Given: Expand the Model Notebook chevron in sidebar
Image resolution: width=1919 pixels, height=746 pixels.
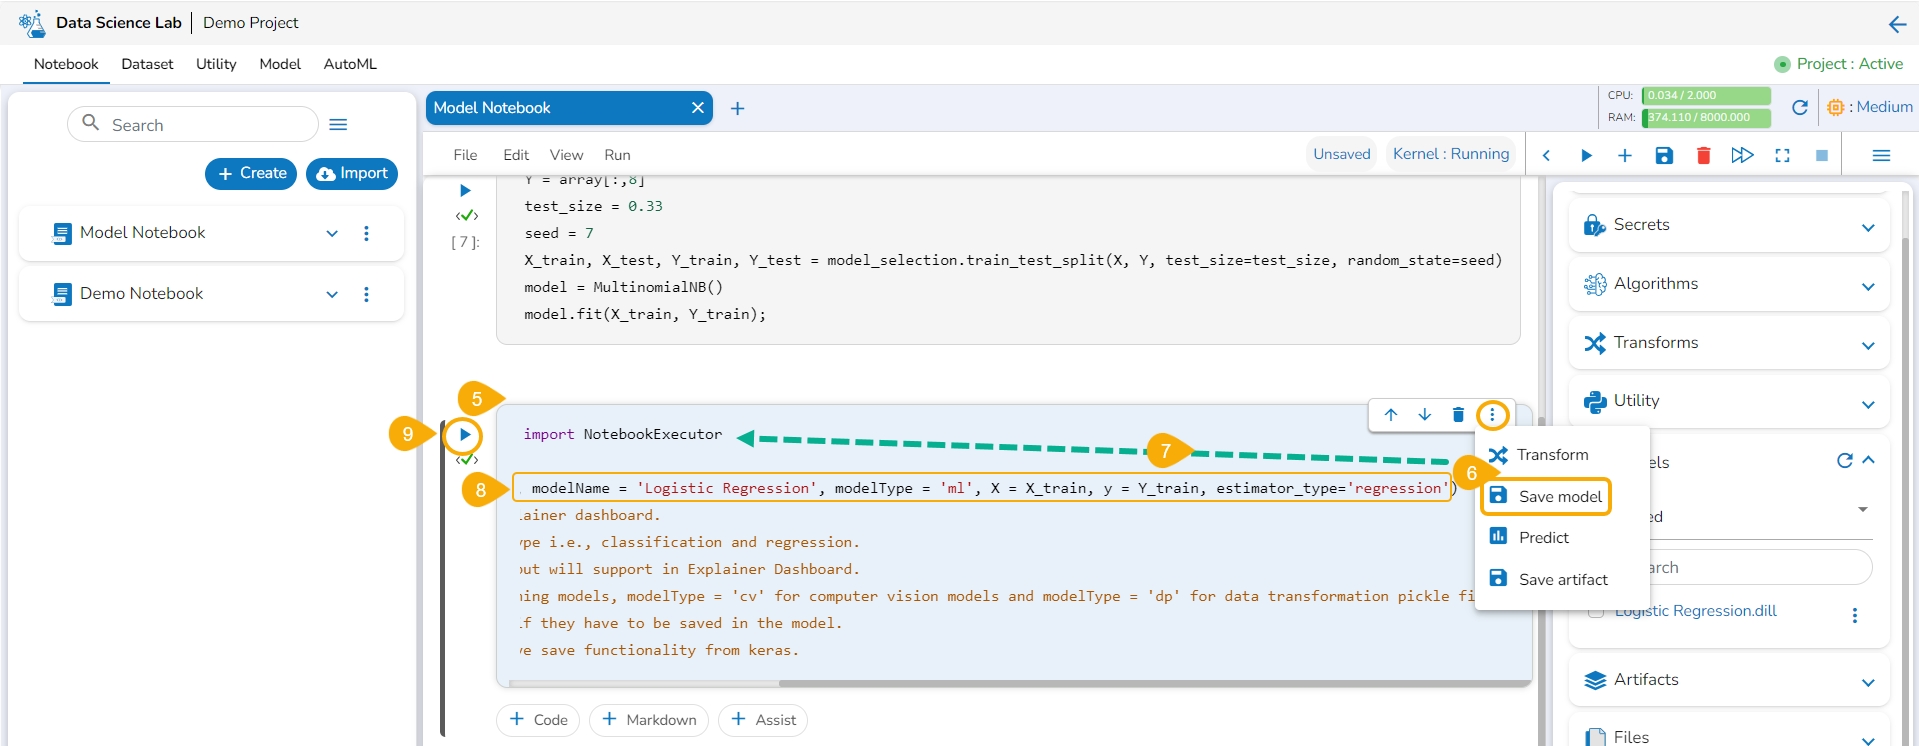Looking at the screenshot, I should click(332, 233).
